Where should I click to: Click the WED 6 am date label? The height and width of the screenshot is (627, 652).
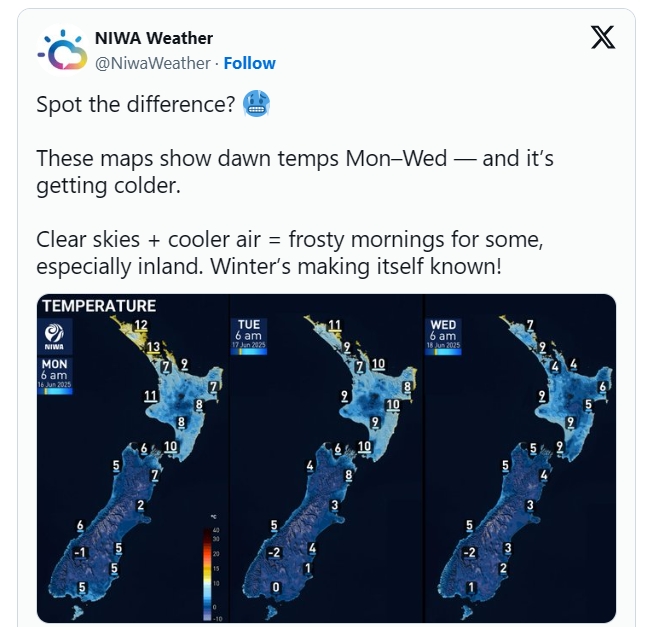coord(443,336)
